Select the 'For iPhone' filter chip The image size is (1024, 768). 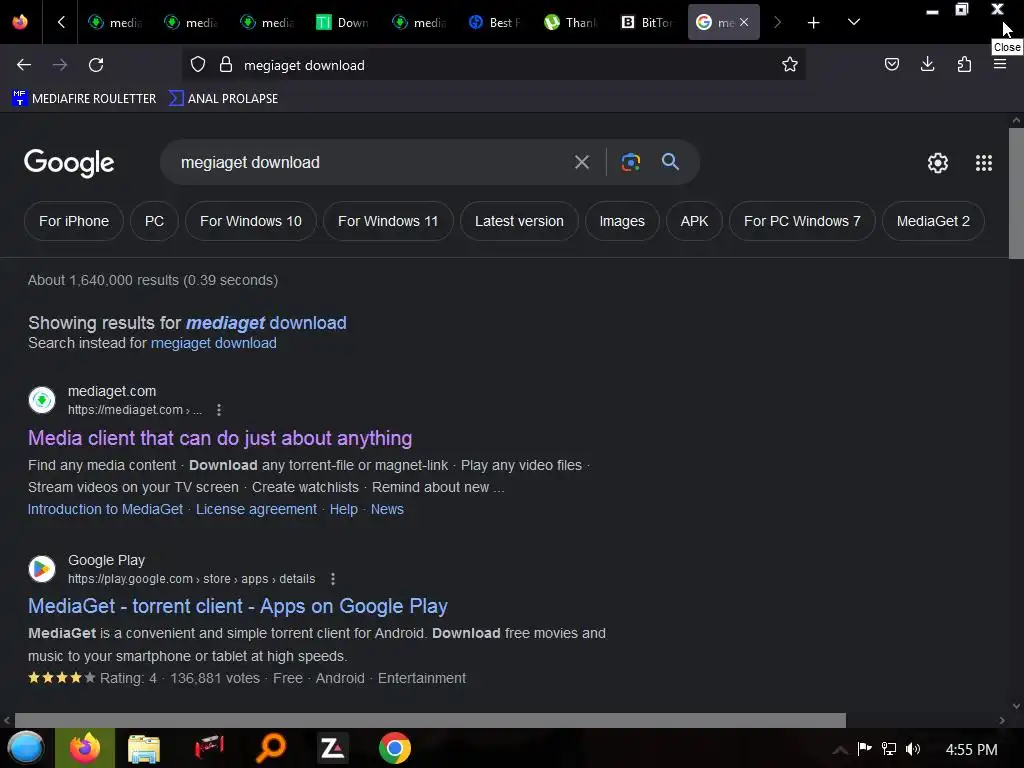pyautogui.click(x=74, y=221)
